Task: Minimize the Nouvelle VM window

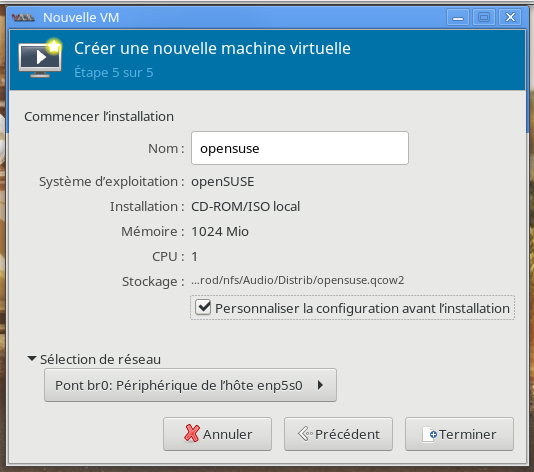Action: (458, 17)
